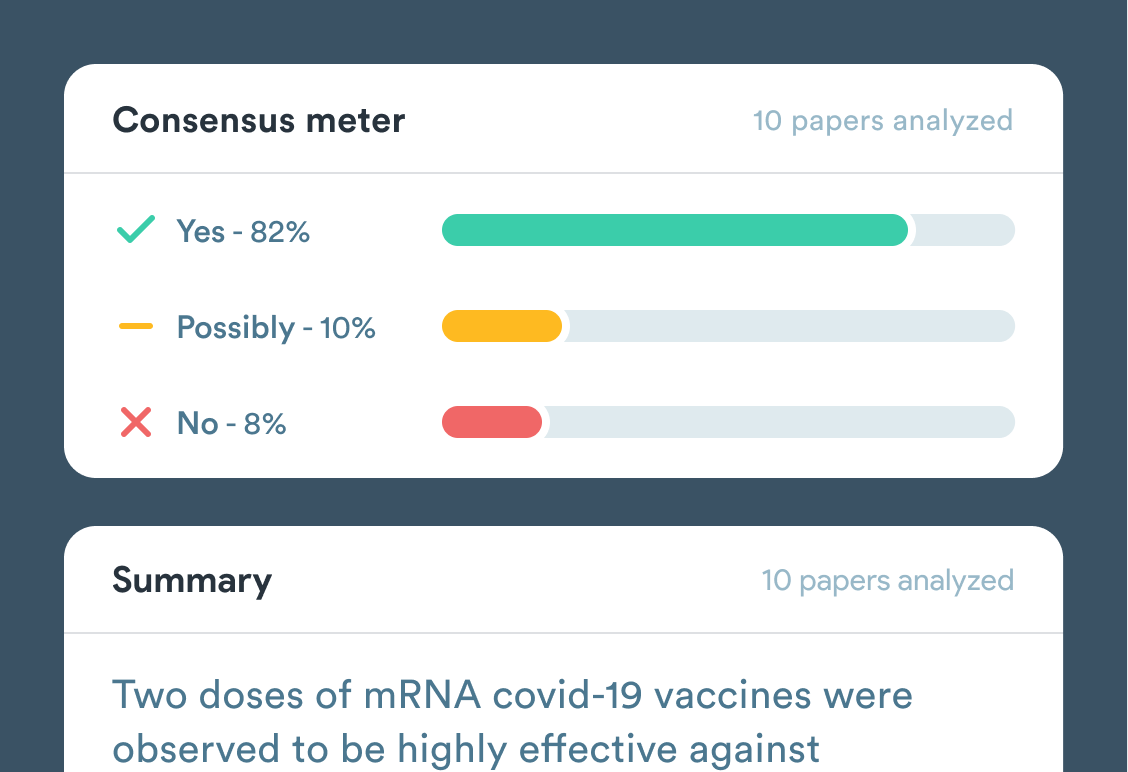Click the 'Summary' heading
The height and width of the screenshot is (772, 1128).
click(192, 580)
